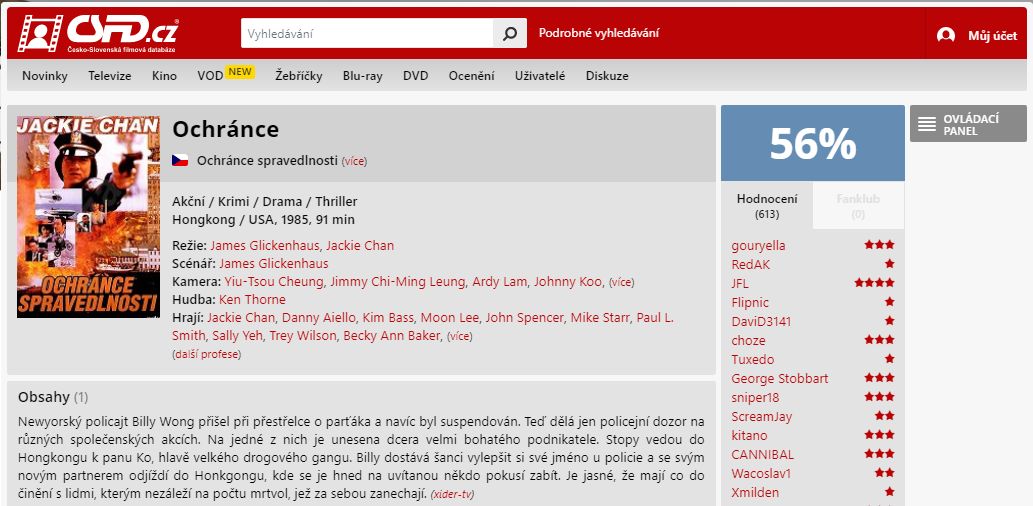Open the Kino menu item
Screen dimensions: 1033x506
164,76
